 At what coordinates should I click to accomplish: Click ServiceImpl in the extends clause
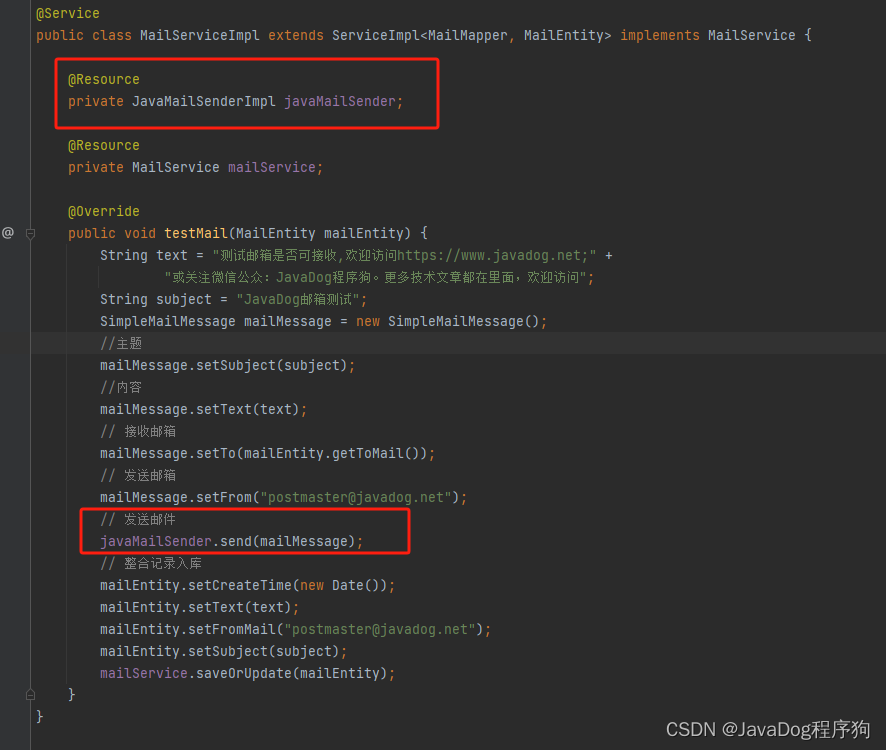click(376, 35)
